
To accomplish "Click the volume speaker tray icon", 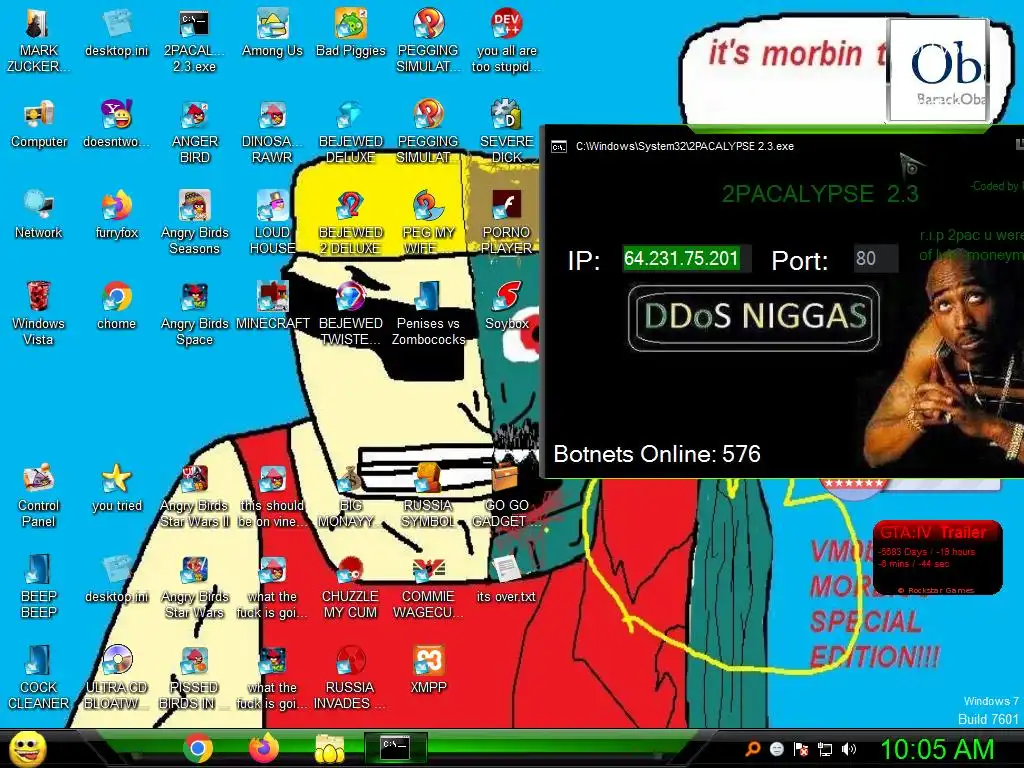I will pyautogui.click(x=849, y=749).
